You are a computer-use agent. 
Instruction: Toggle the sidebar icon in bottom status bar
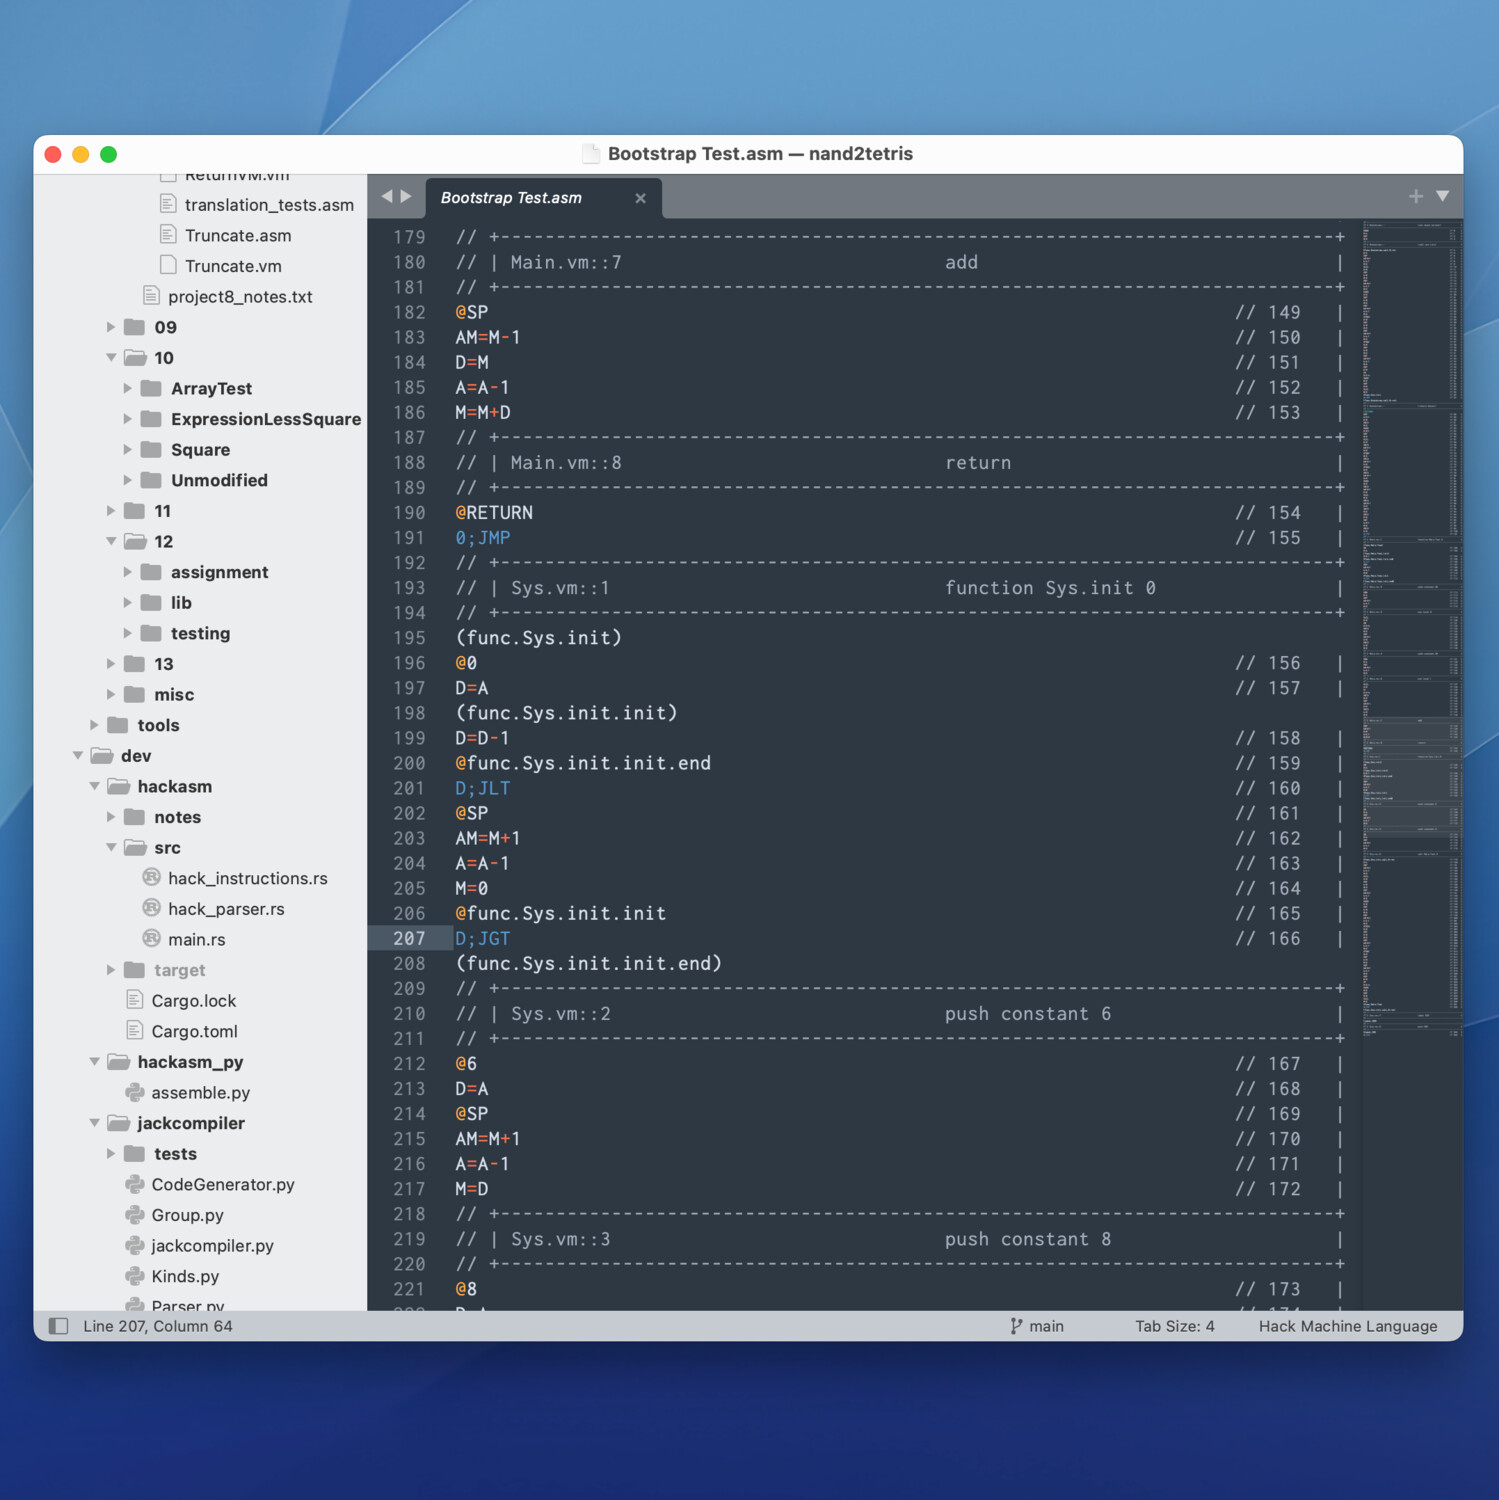(x=59, y=1325)
